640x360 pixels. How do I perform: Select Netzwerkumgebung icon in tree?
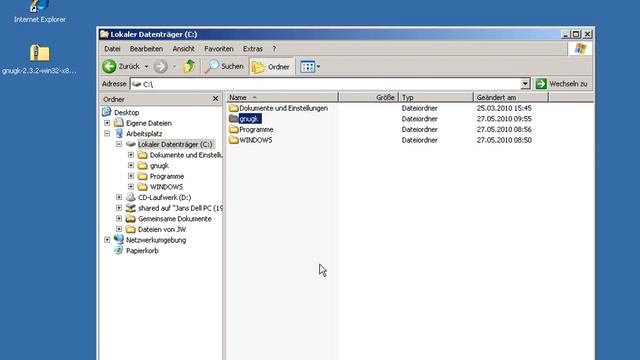(119, 239)
